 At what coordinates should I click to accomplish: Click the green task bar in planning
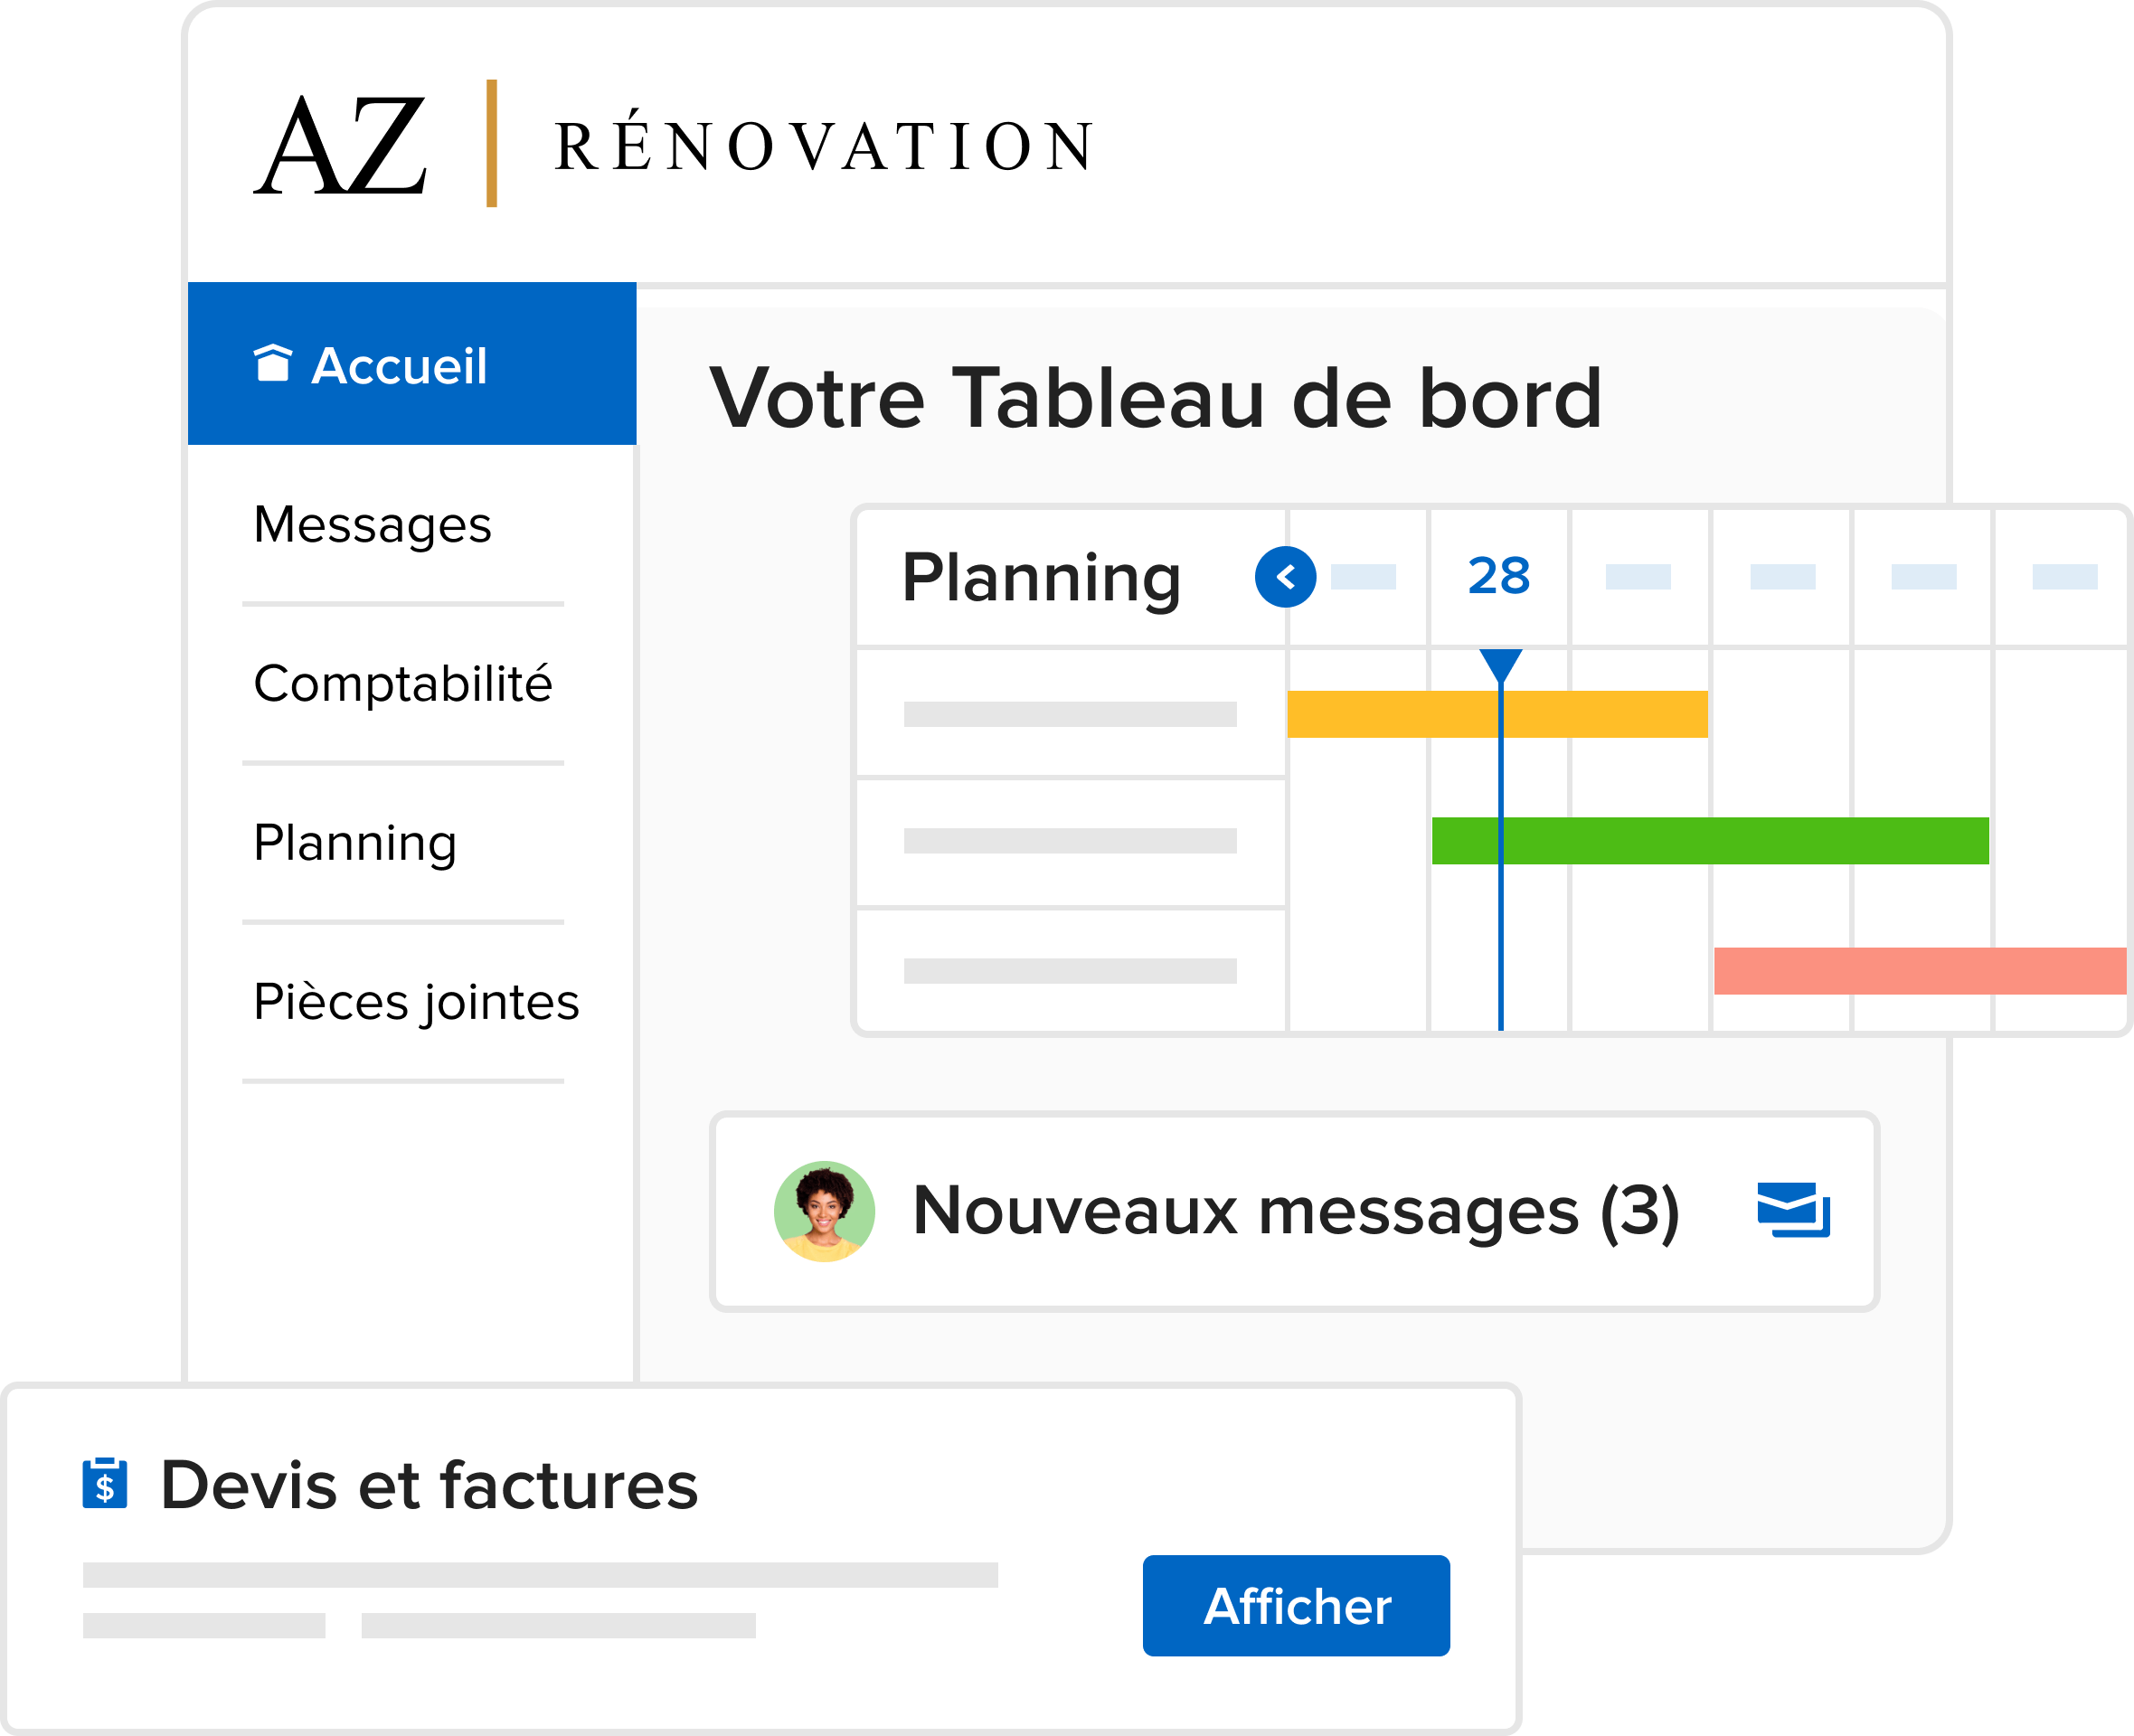(x=1710, y=841)
